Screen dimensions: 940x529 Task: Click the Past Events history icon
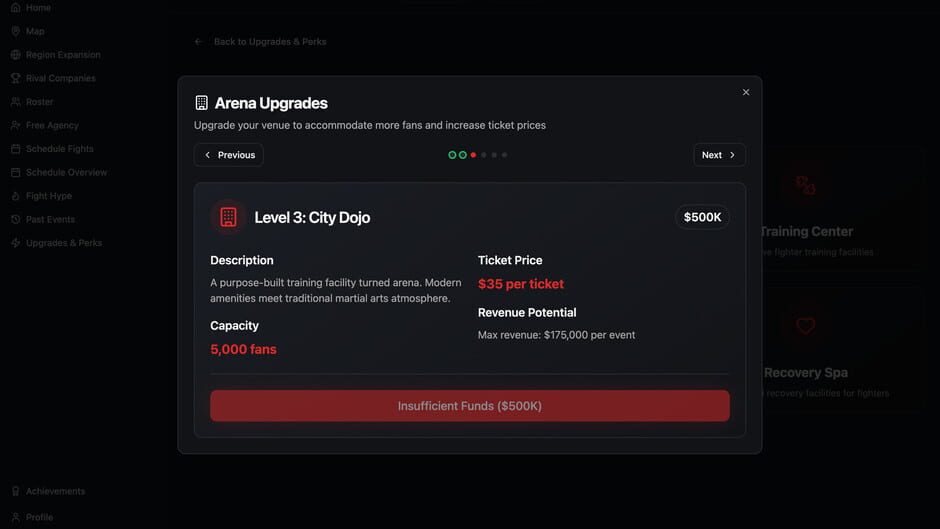(x=15, y=219)
